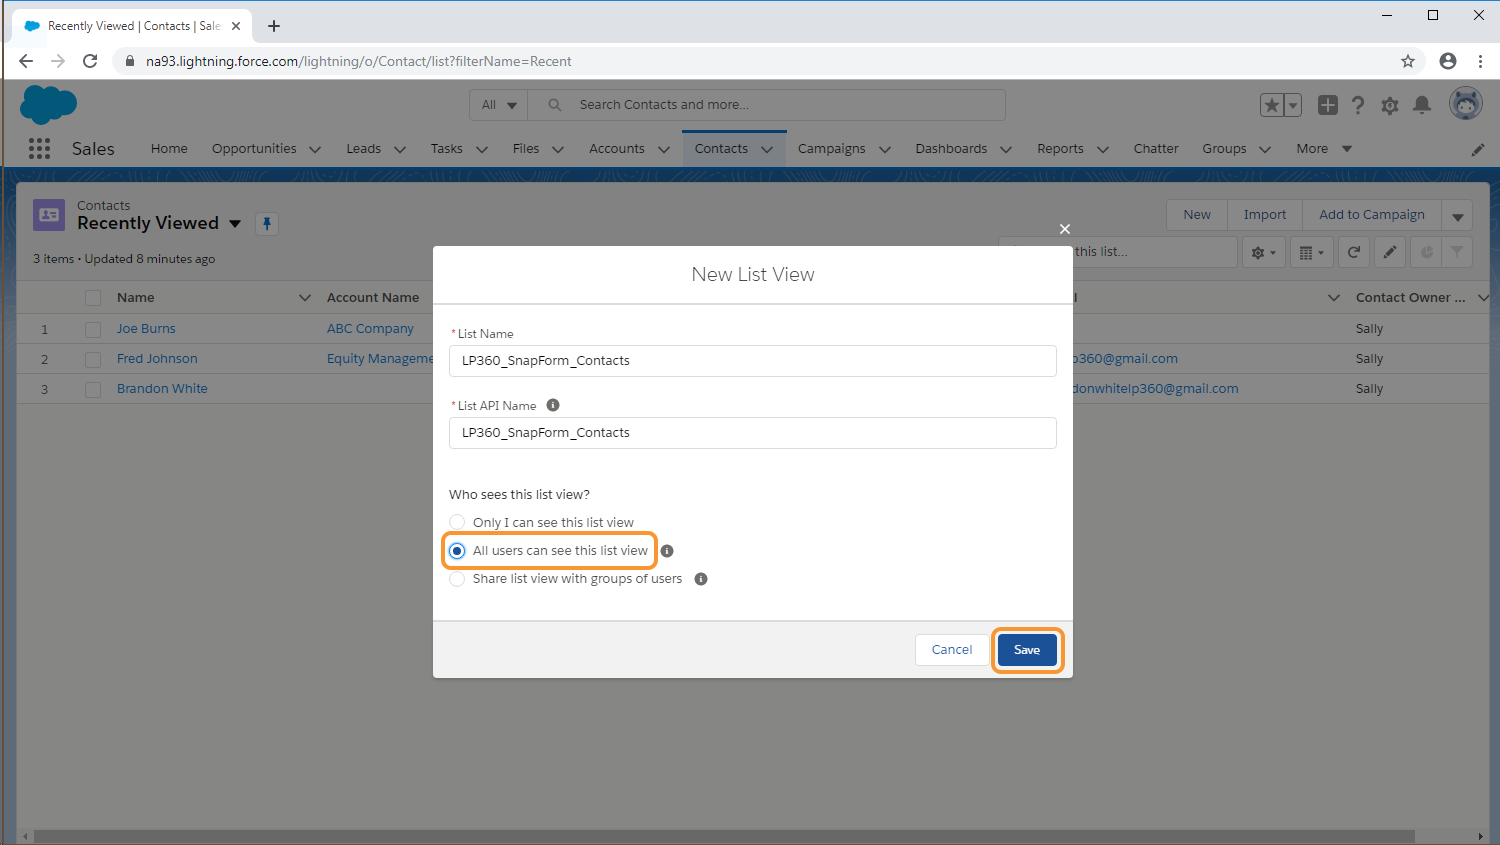Open the Chrome profile icon

pos(1448,61)
